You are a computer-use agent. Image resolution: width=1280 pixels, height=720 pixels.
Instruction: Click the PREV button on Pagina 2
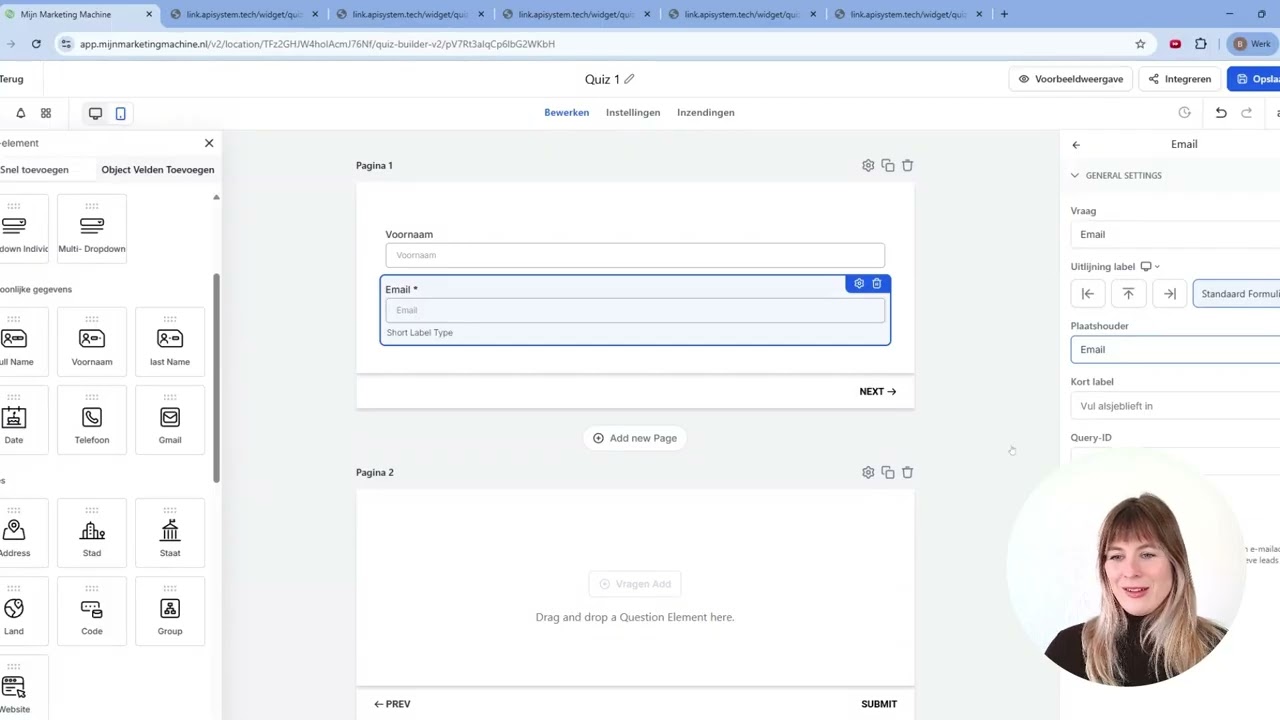(x=392, y=704)
